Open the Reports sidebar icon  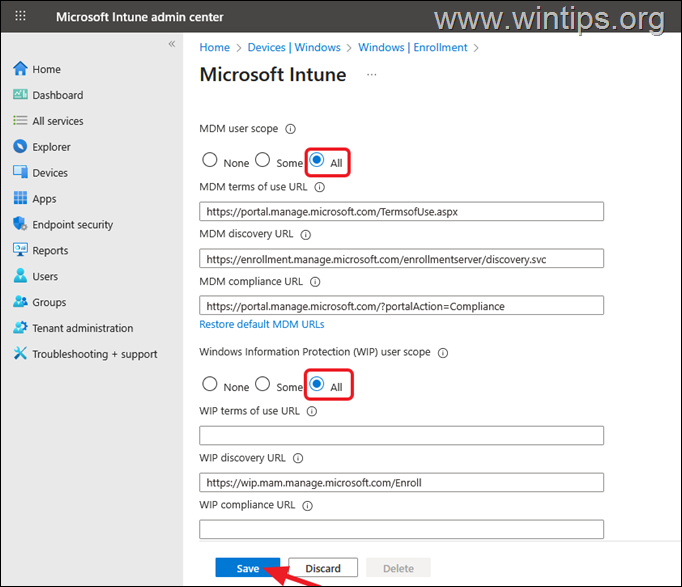20,251
